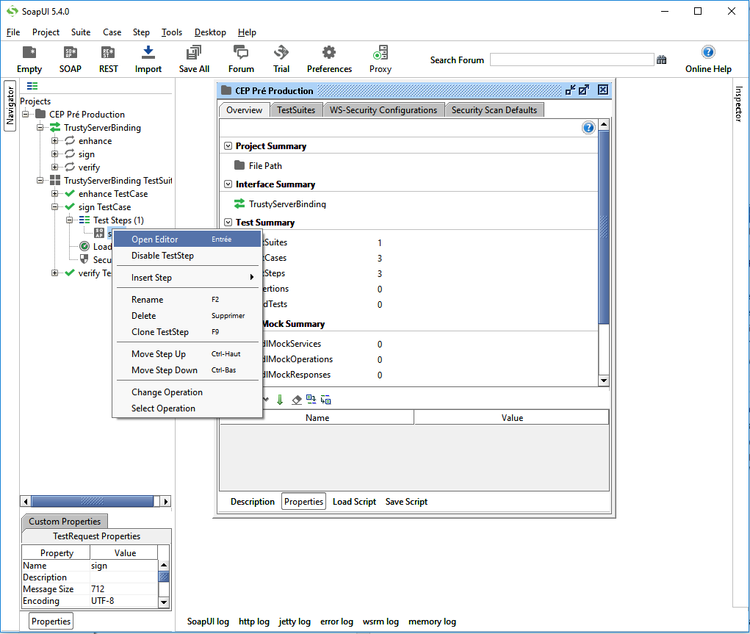This screenshot has height=634, width=750.
Task: Click the maximize-frame icon of CEP Pré Production window
Action: (584, 90)
